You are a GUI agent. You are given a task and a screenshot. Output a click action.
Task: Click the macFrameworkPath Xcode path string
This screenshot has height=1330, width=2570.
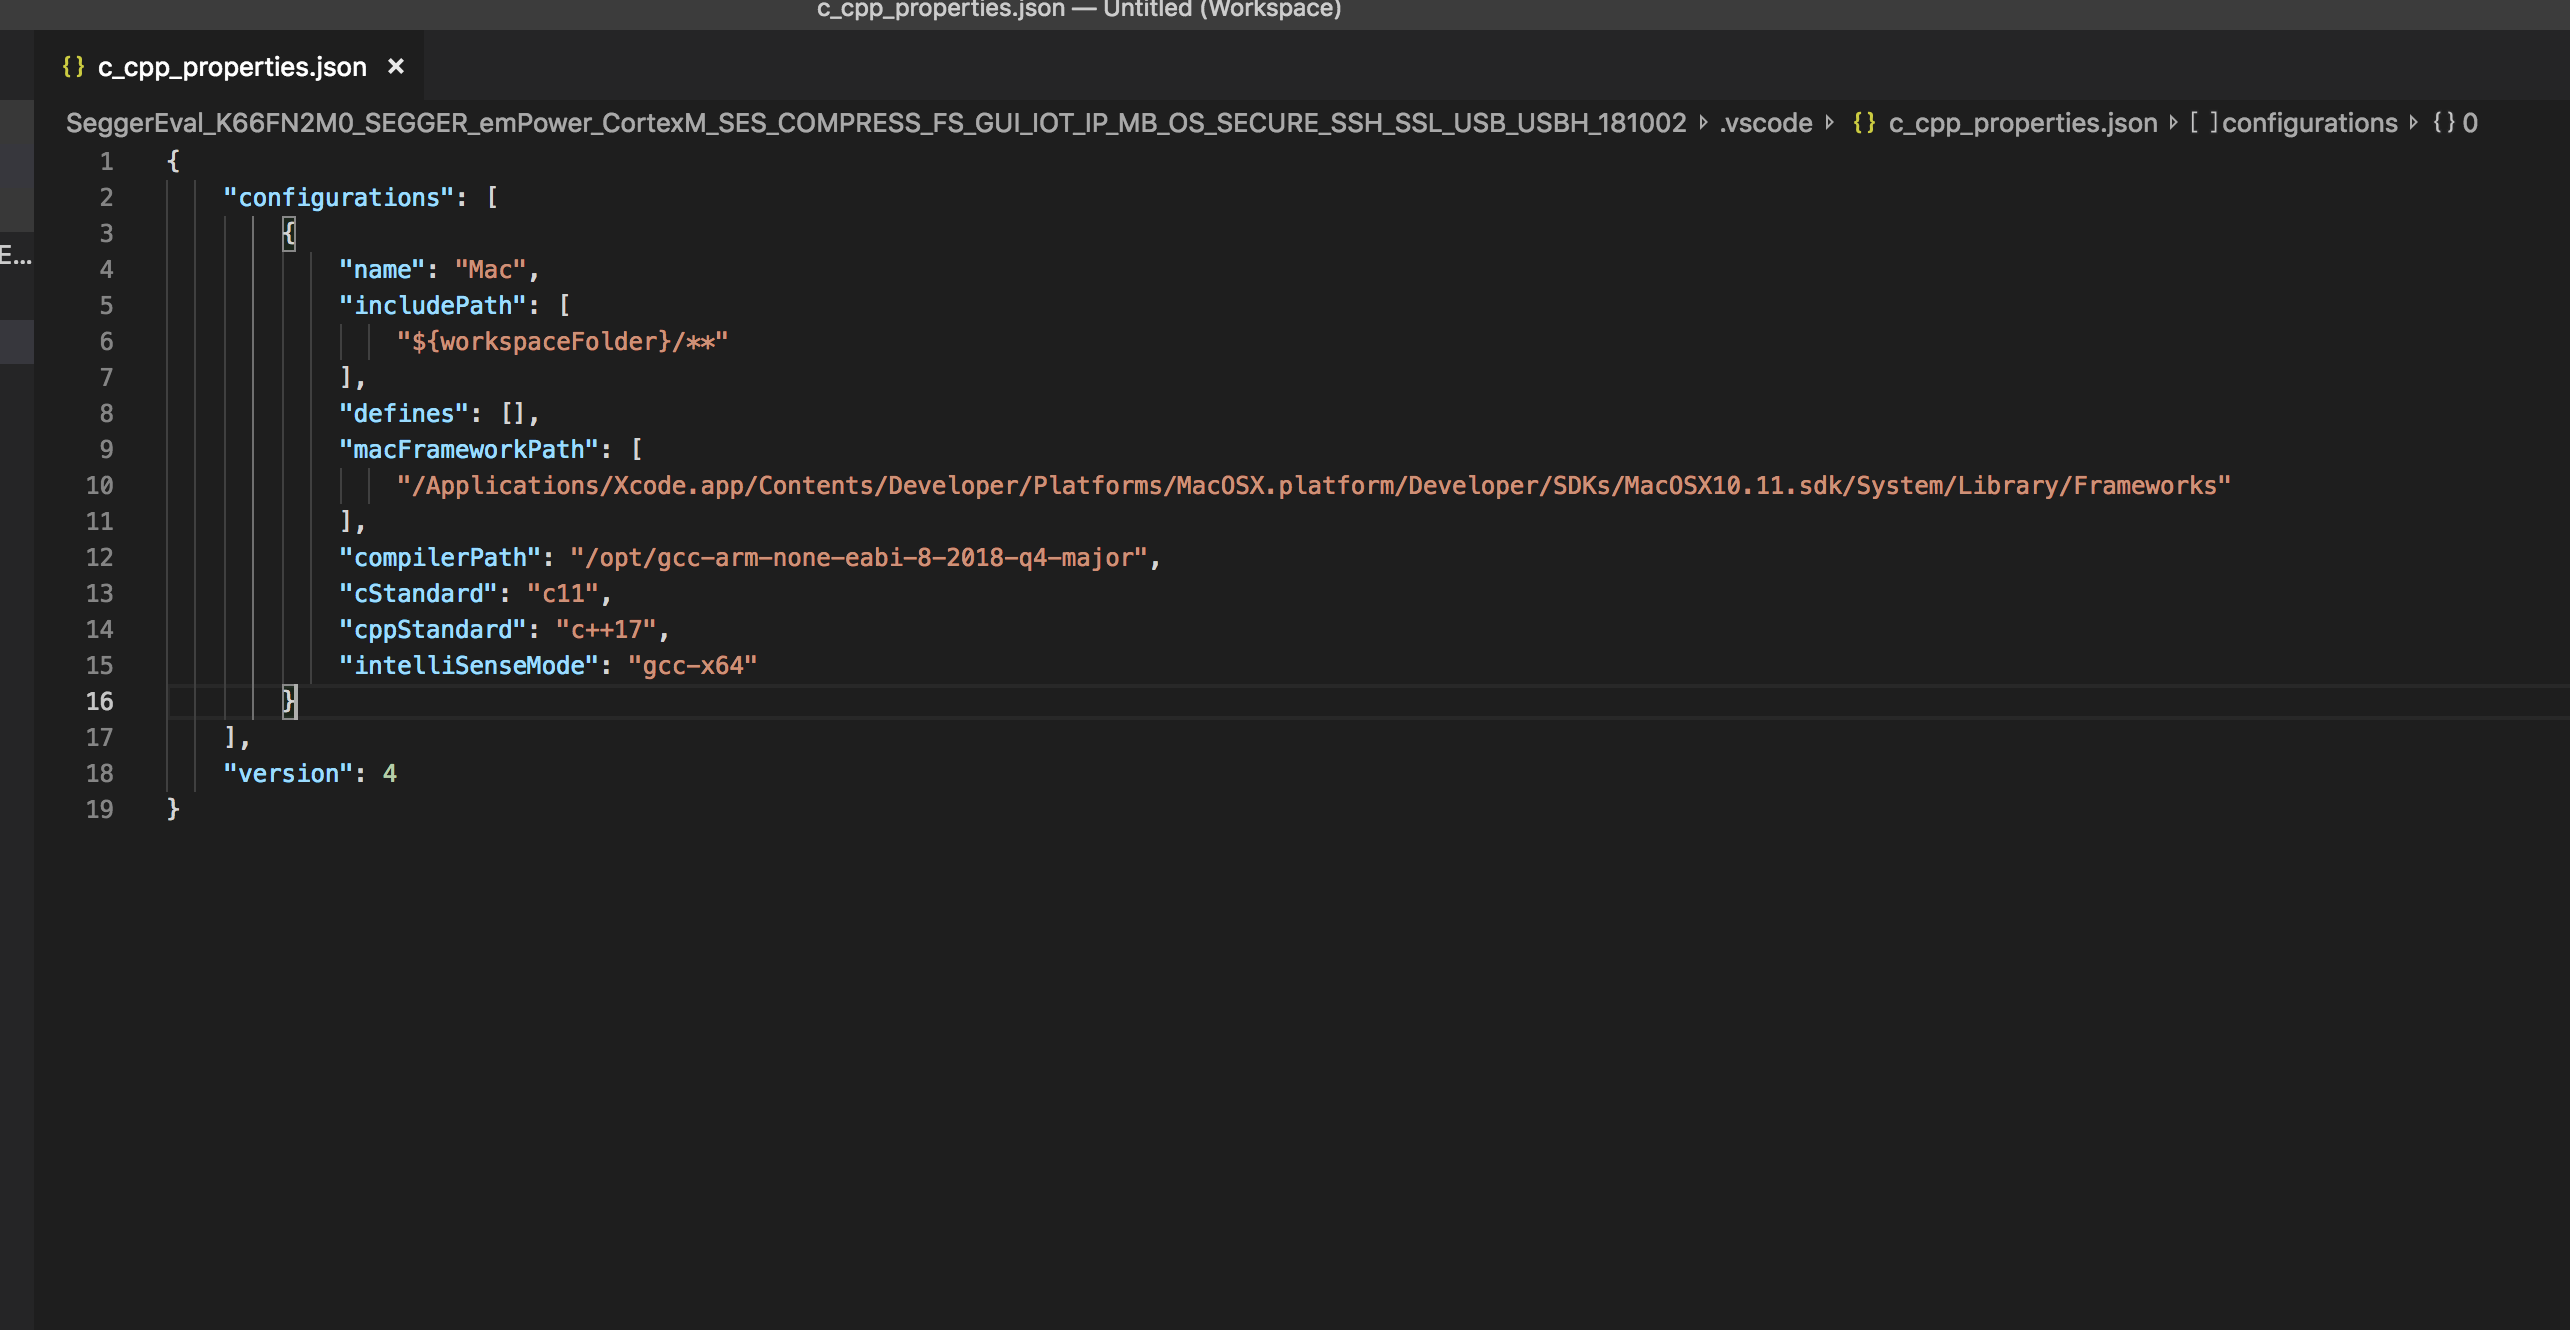[1312, 486]
